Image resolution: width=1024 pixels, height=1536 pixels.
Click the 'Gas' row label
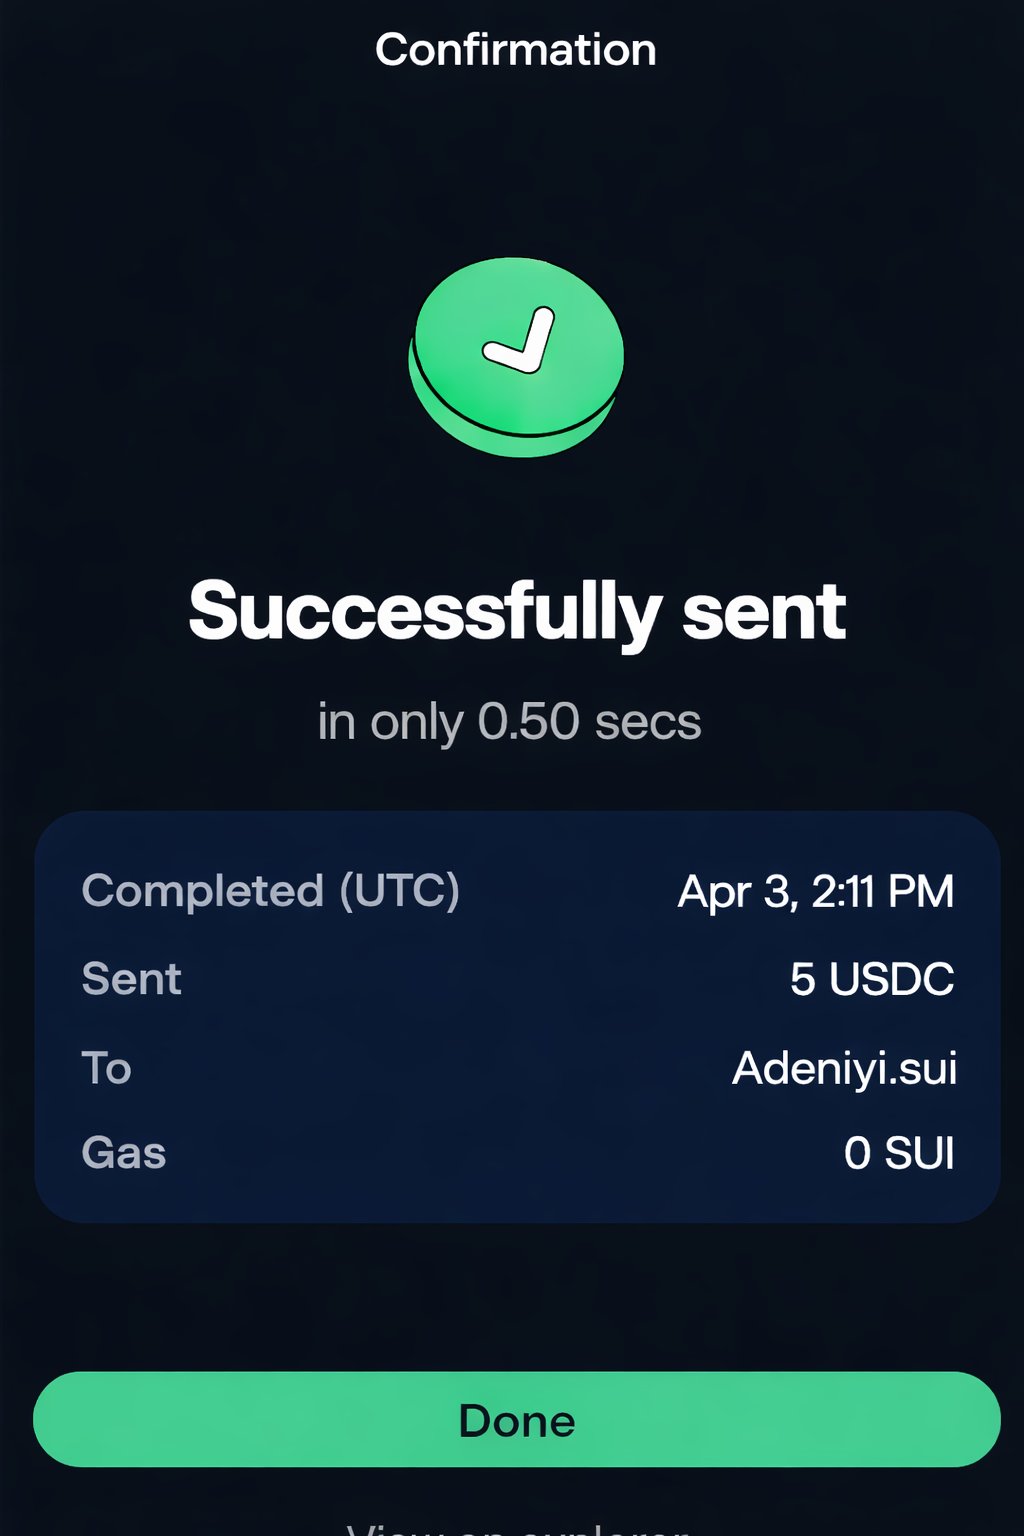coord(124,1153)
